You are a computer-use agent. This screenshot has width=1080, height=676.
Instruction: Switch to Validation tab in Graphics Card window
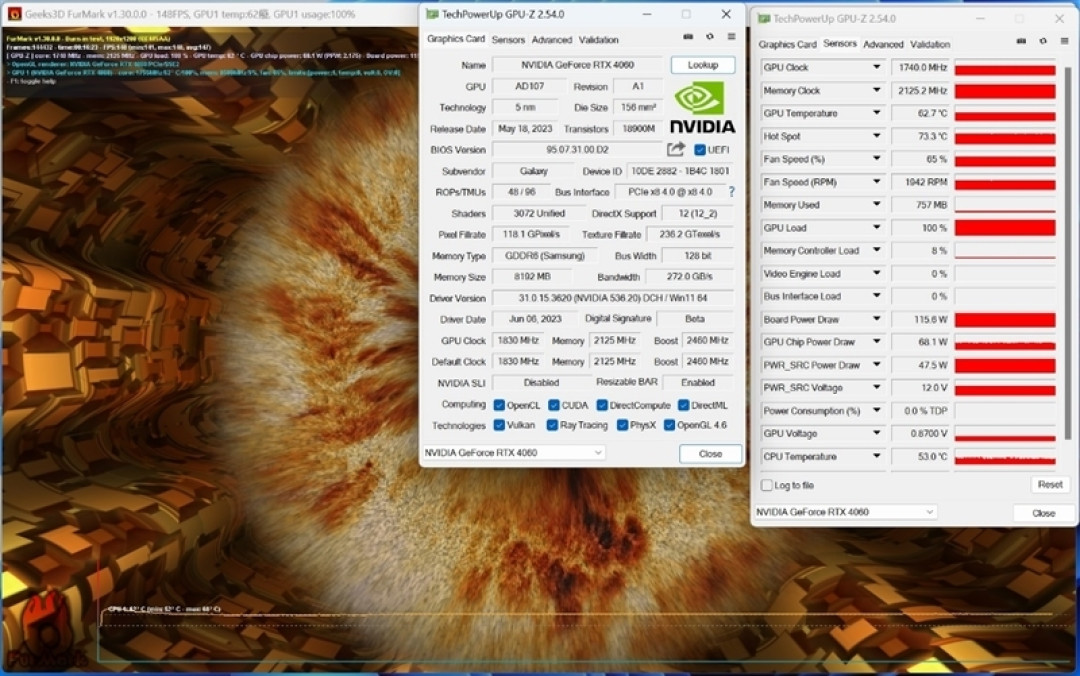click(599, 40)
